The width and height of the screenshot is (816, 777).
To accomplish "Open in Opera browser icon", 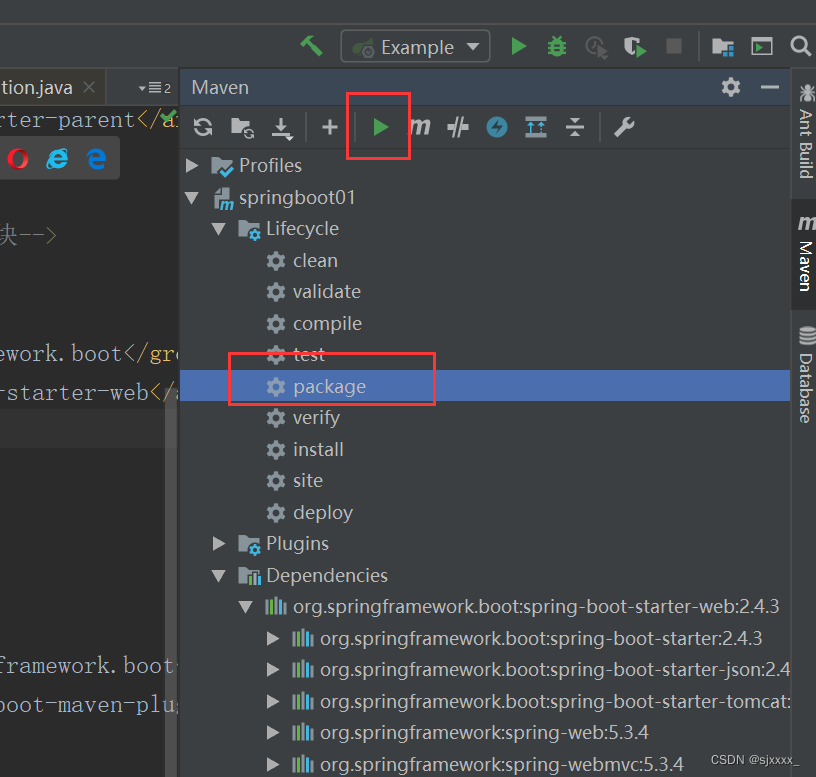I will 18,159.
